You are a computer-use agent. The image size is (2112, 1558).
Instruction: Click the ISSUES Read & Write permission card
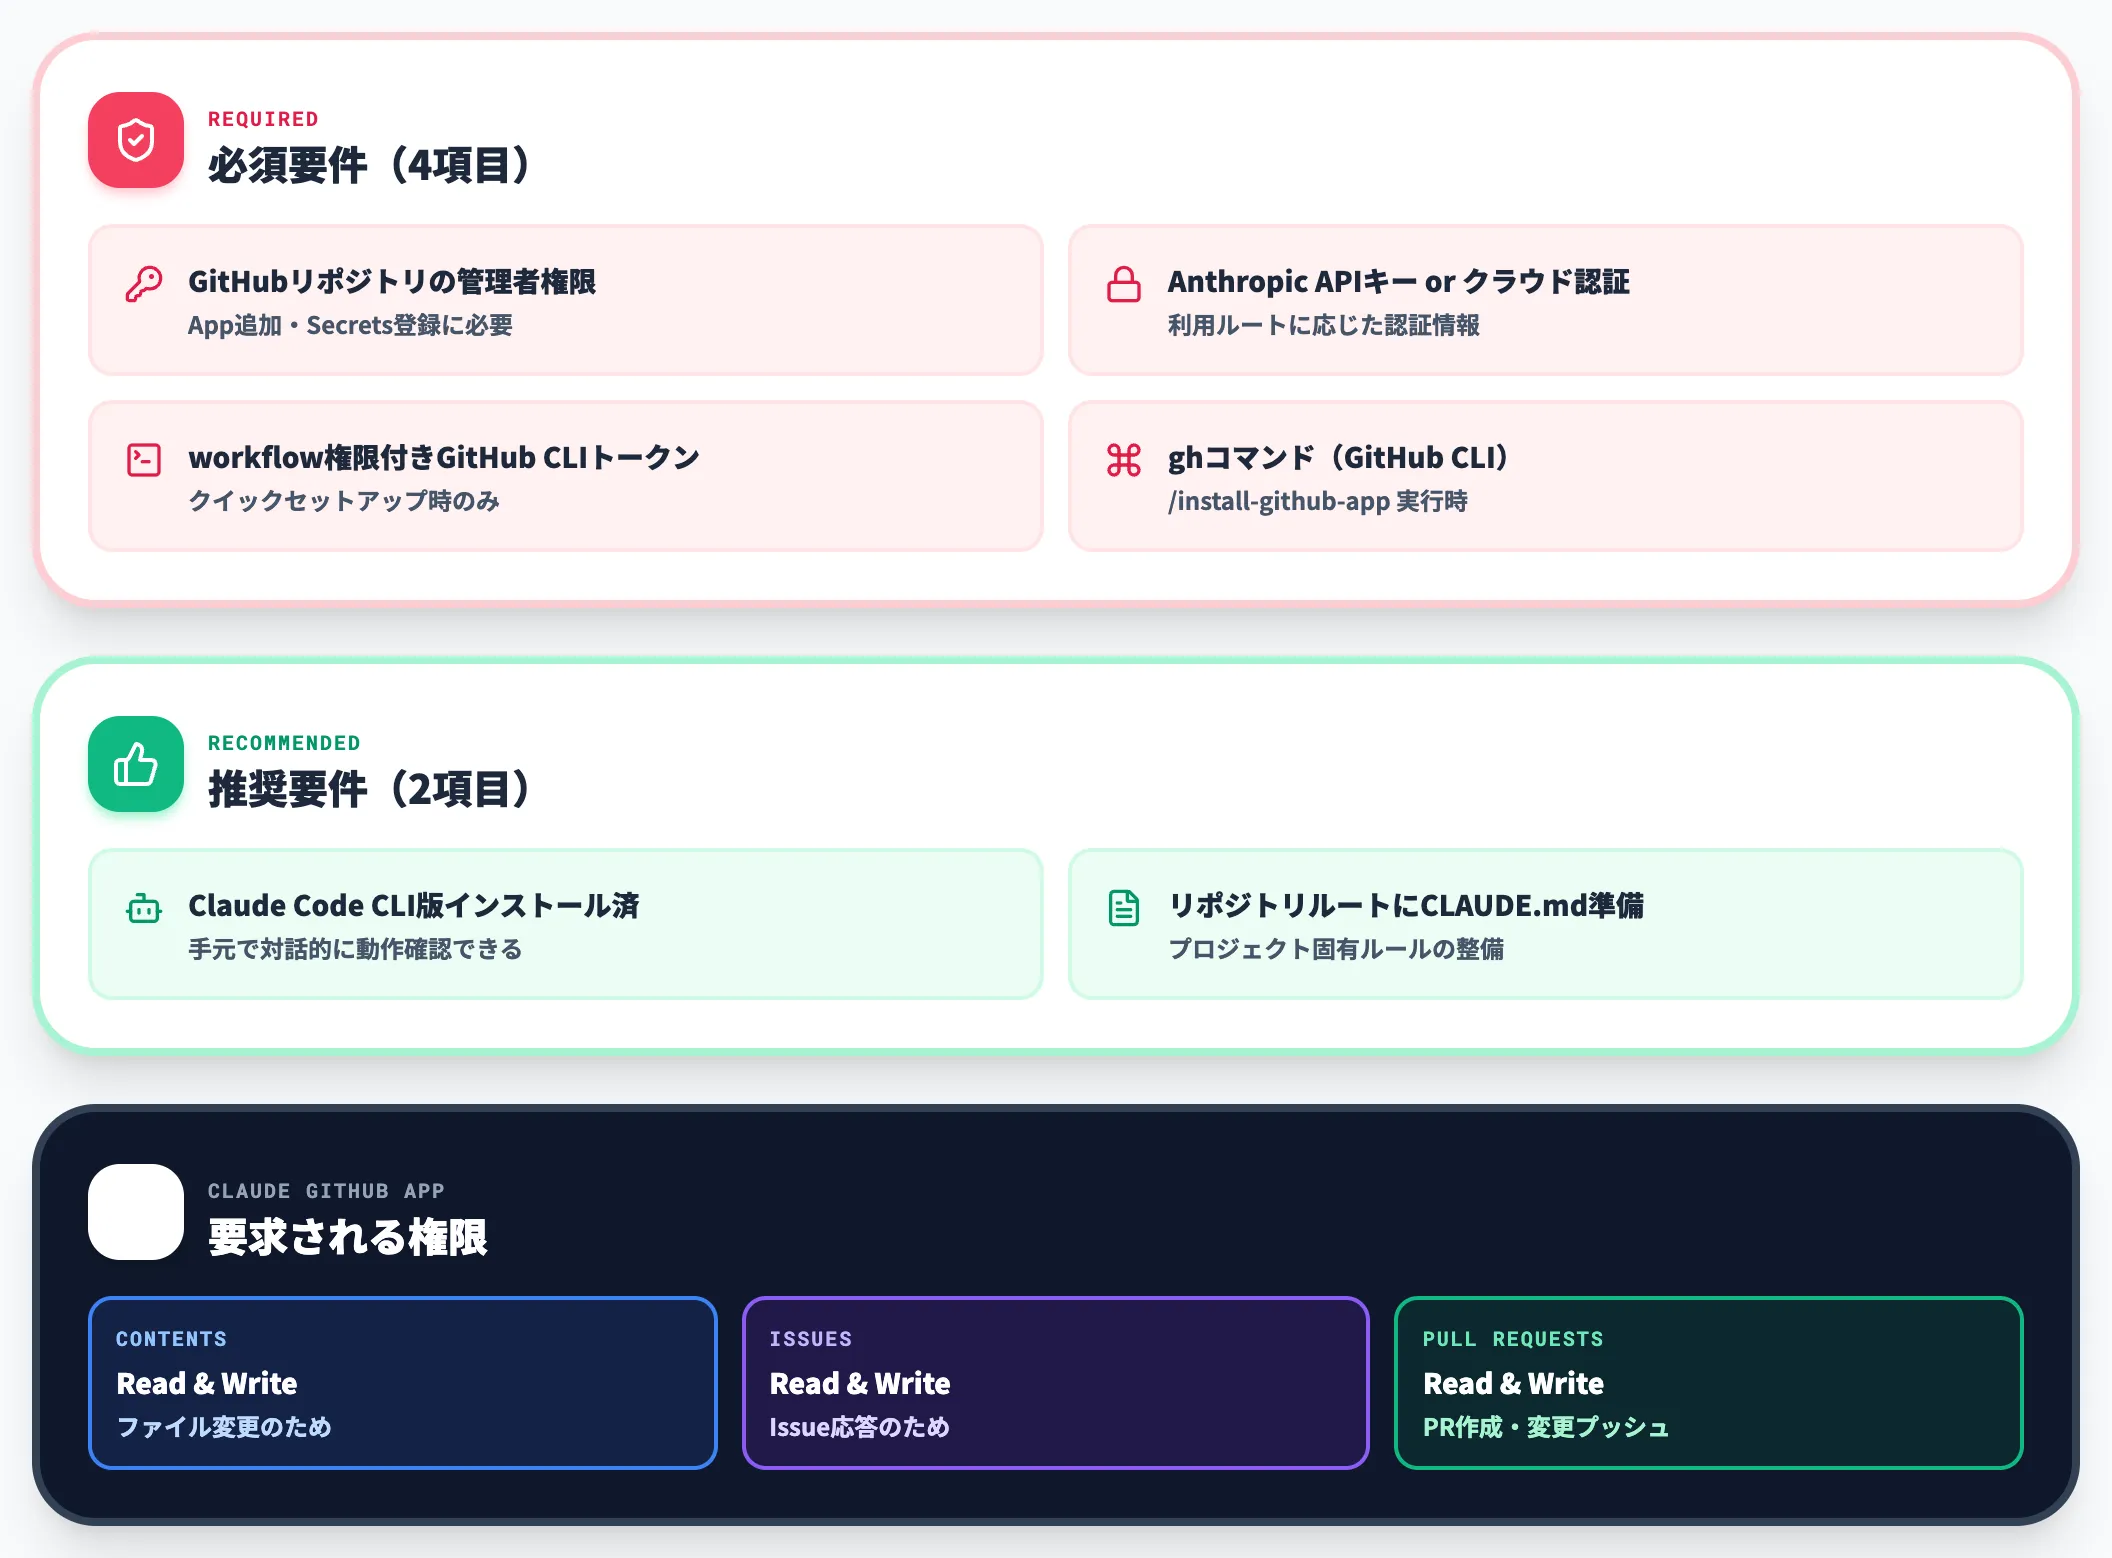click(x=1056, y=1383)
